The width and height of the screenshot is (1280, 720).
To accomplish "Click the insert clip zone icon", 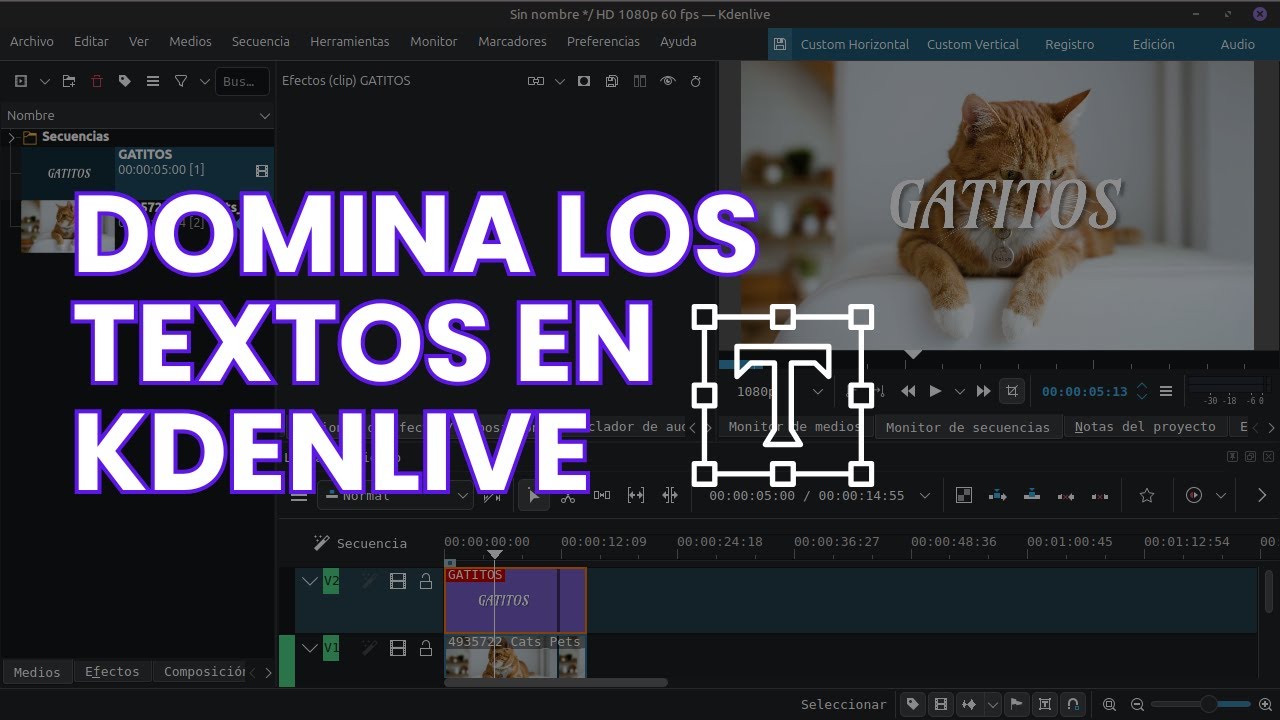I will click(x=997, y=495).
